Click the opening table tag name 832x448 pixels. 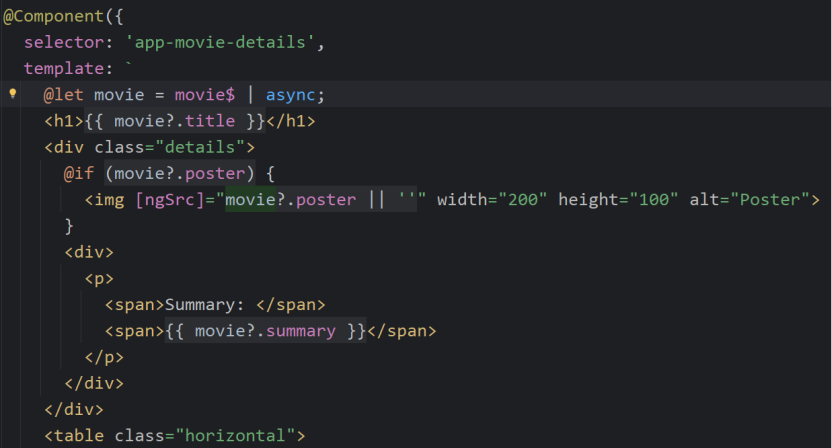(79, 435)
